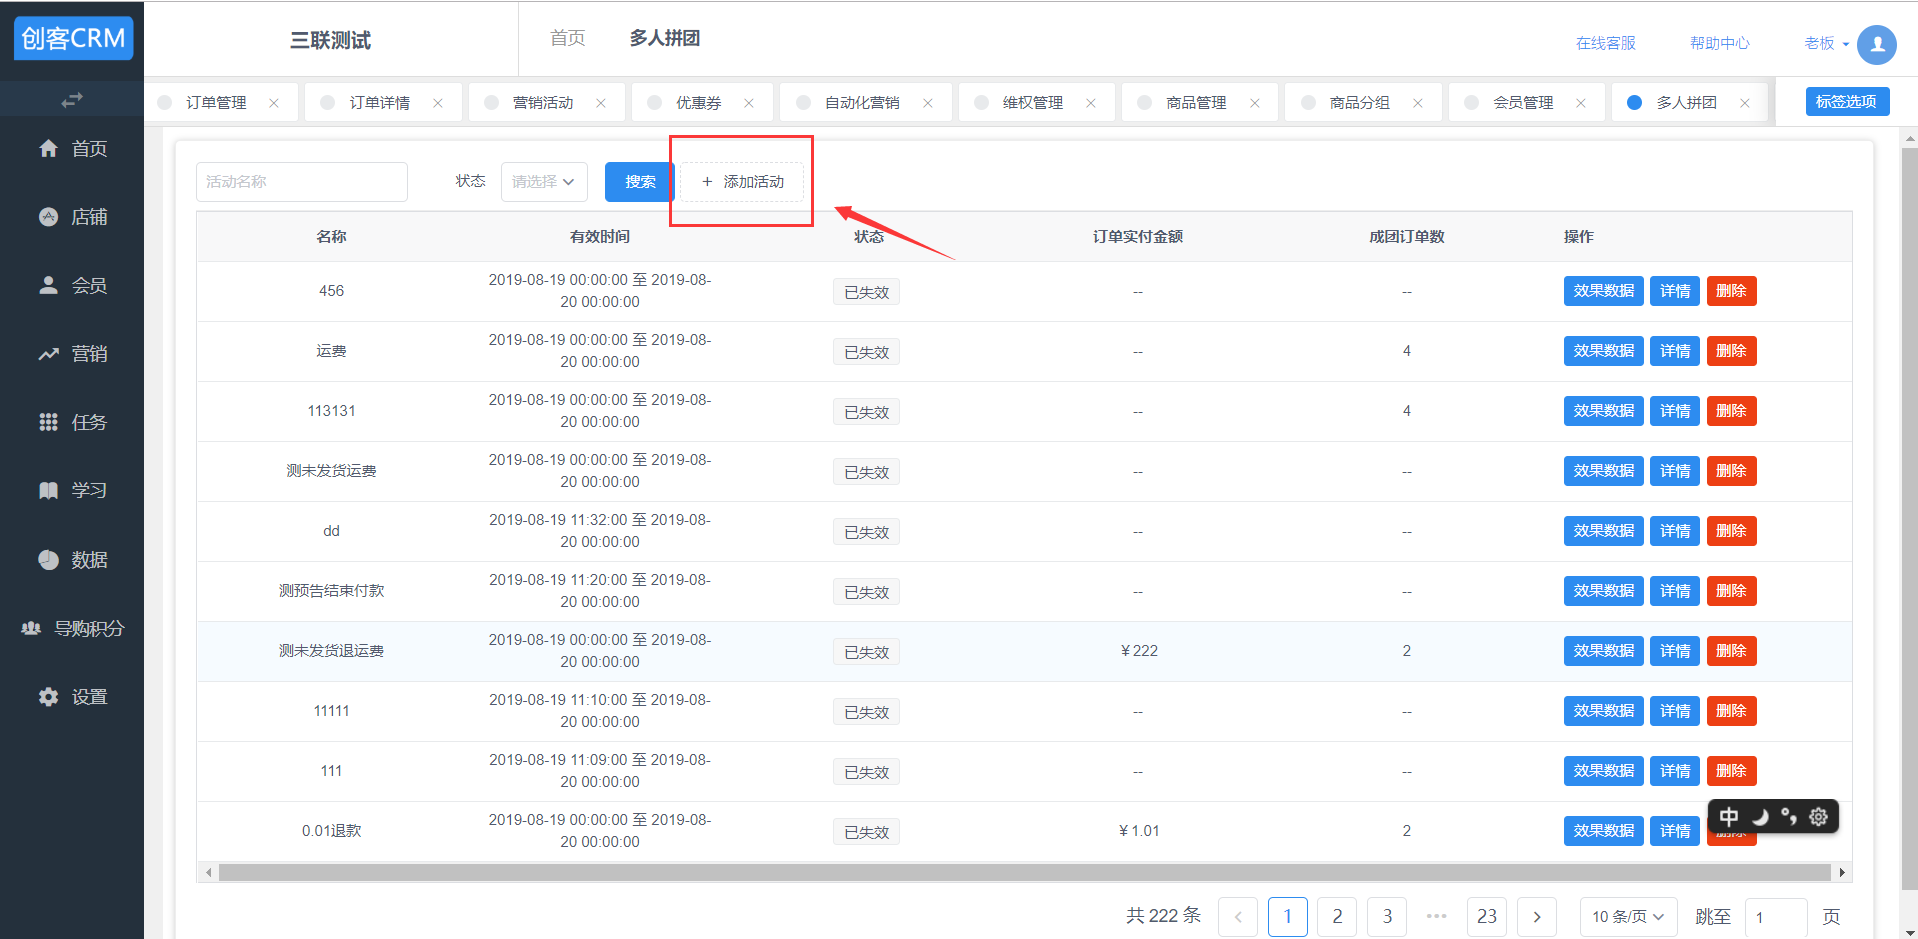Click the 任务 grid icon in the sidebar

(48, 422)
